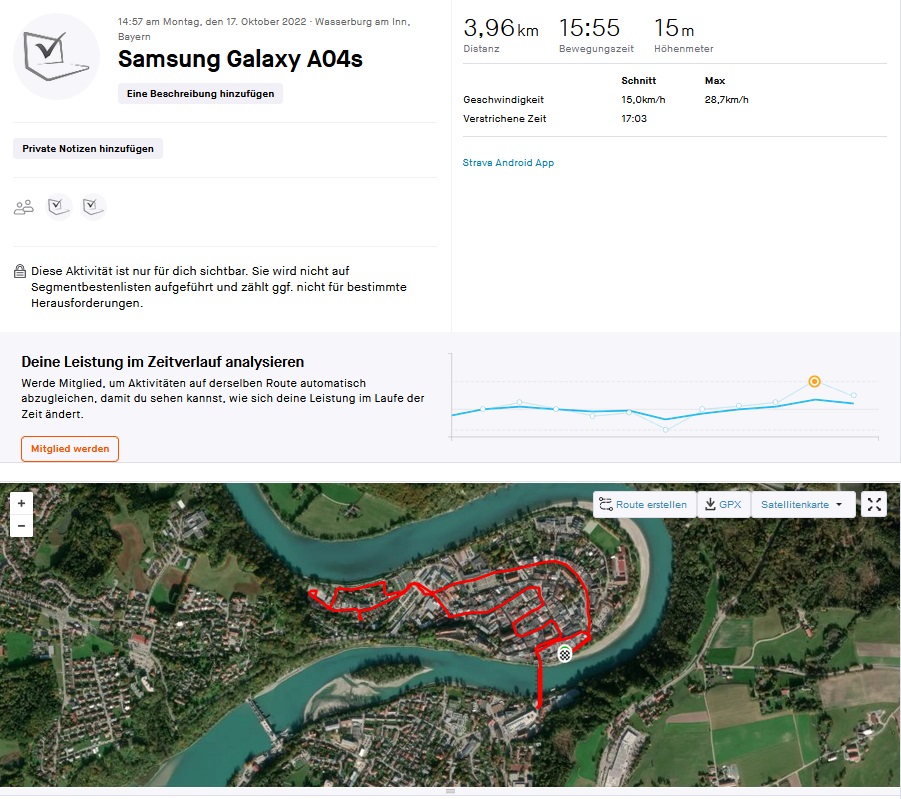
Task: Click the finish flag marker on the map
Action: pyautogui.click(x=565, y=654)
